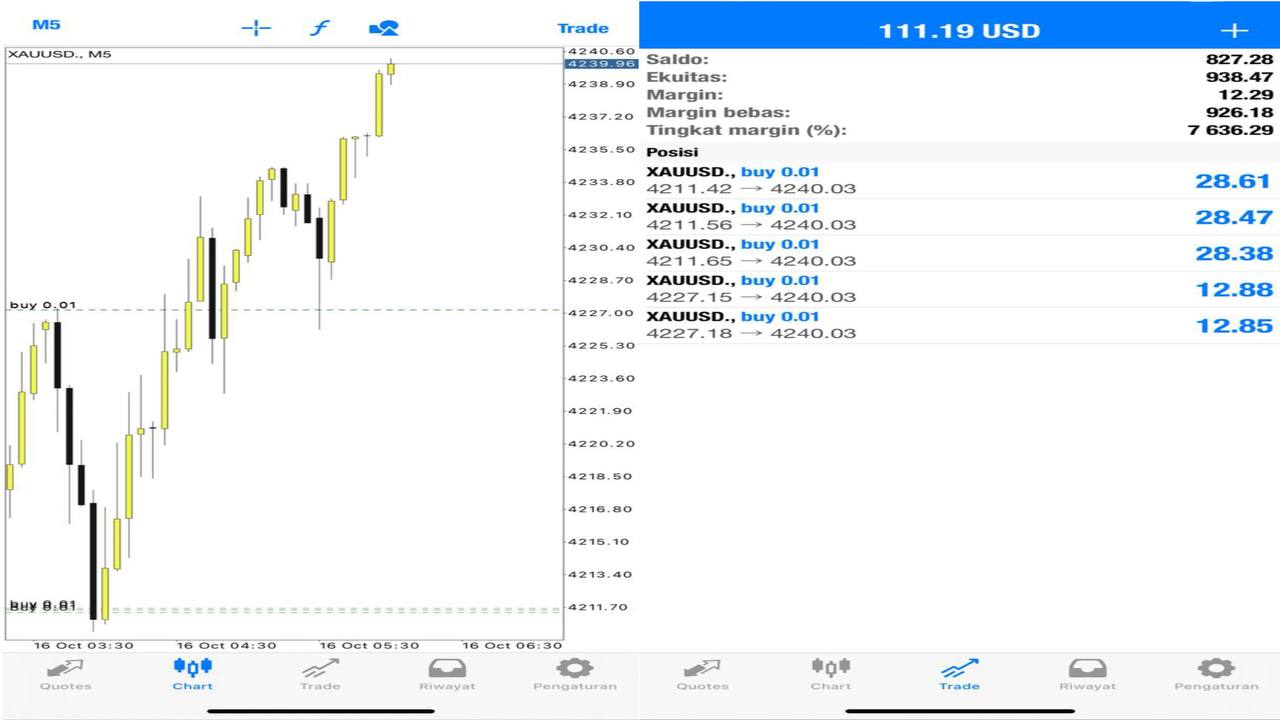Select position opened at 4211.56
Viewport: 1280px width, 720px height.
point(960,217)
